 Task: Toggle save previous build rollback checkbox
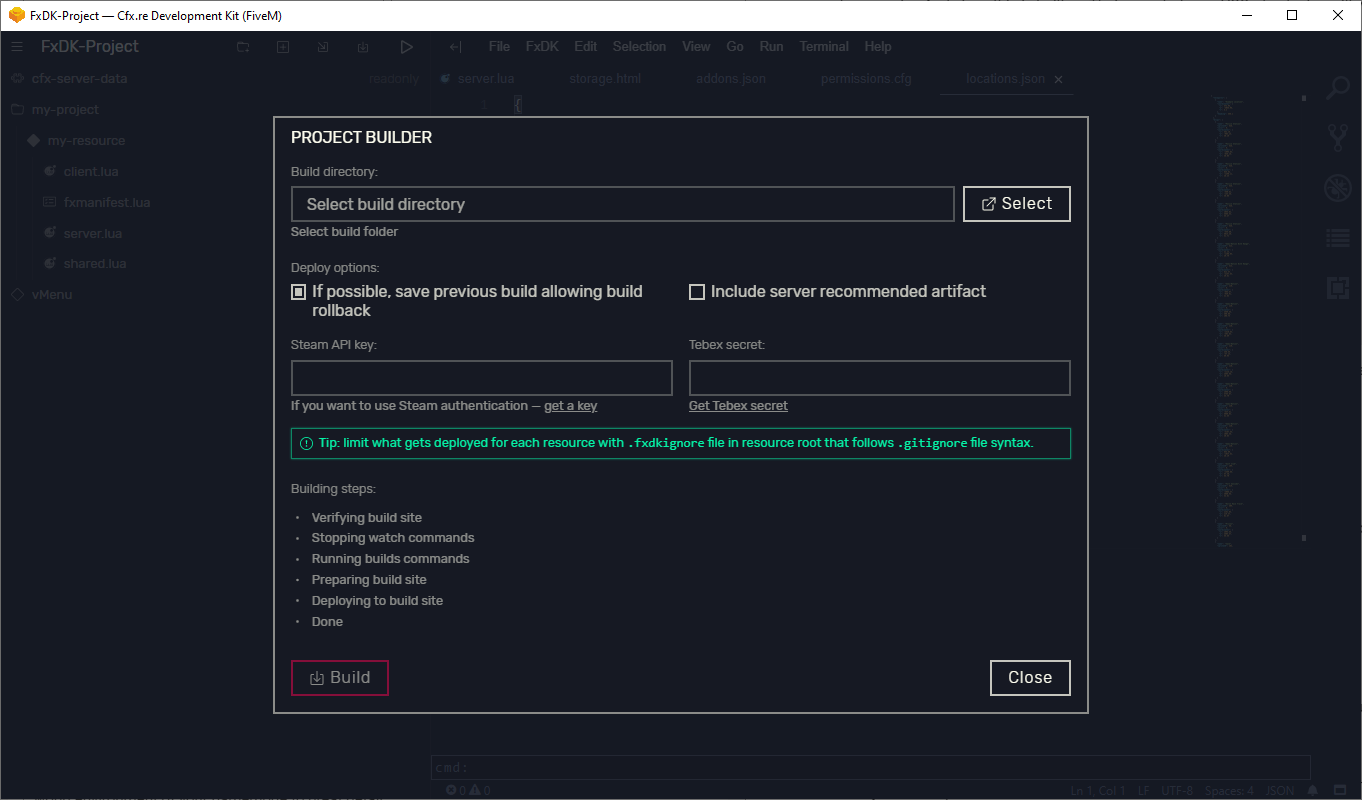pyautogui.click(x=298, y=292)
